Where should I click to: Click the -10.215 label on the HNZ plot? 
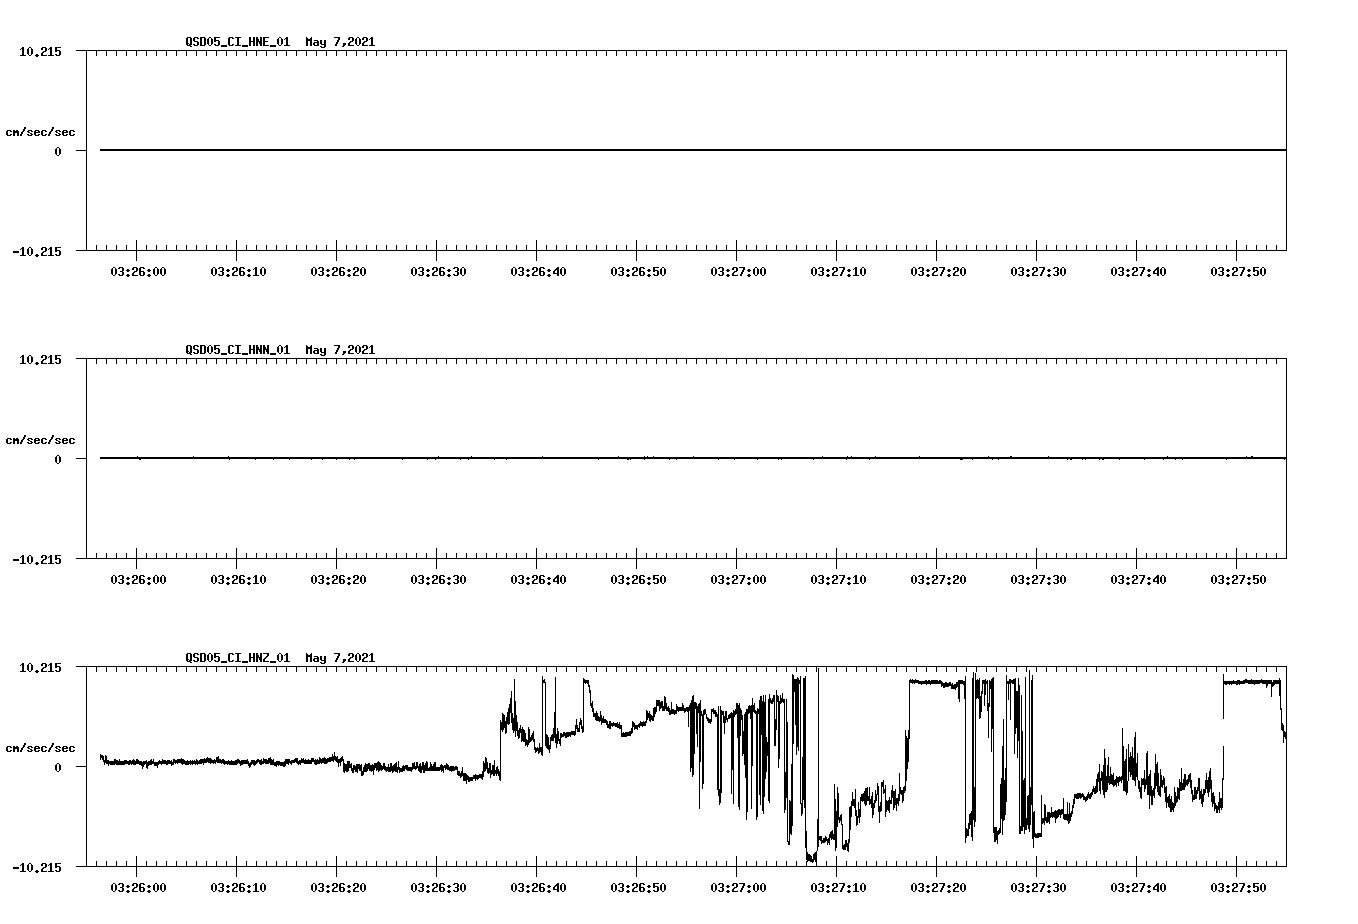point(38,866)
